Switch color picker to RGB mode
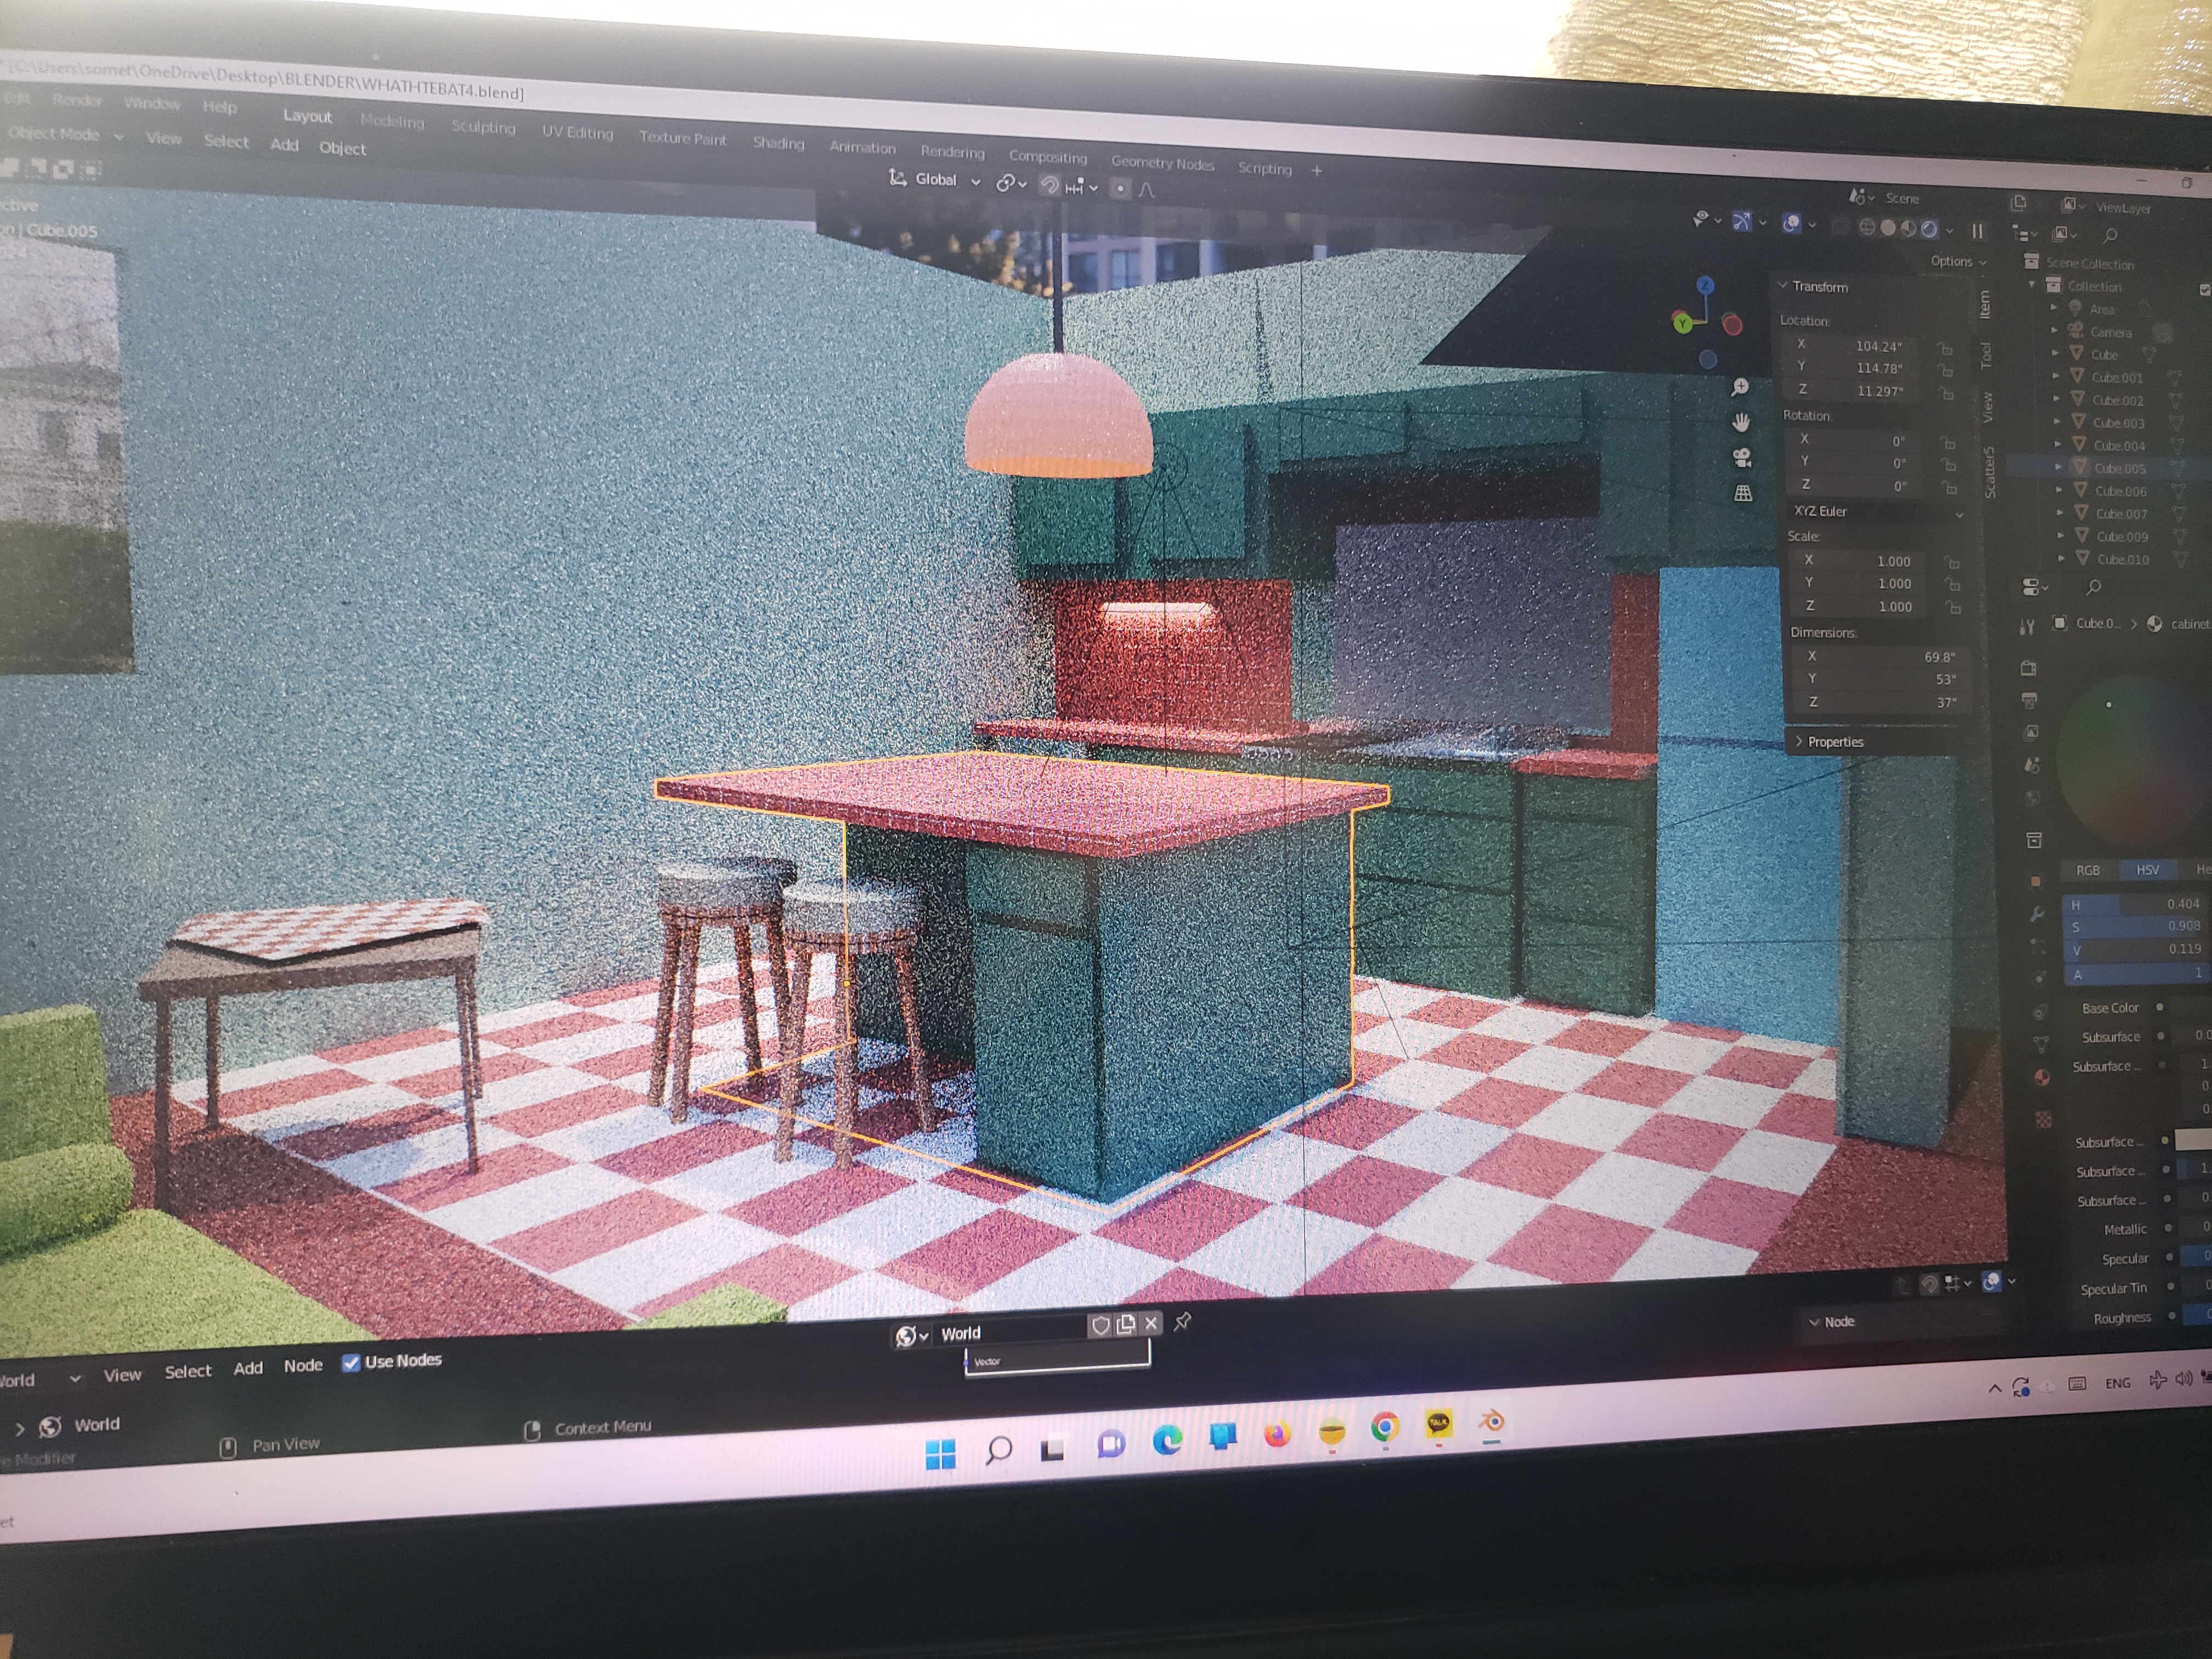The height and width of the screenshot is (1659, 2212). [2088, 870]
